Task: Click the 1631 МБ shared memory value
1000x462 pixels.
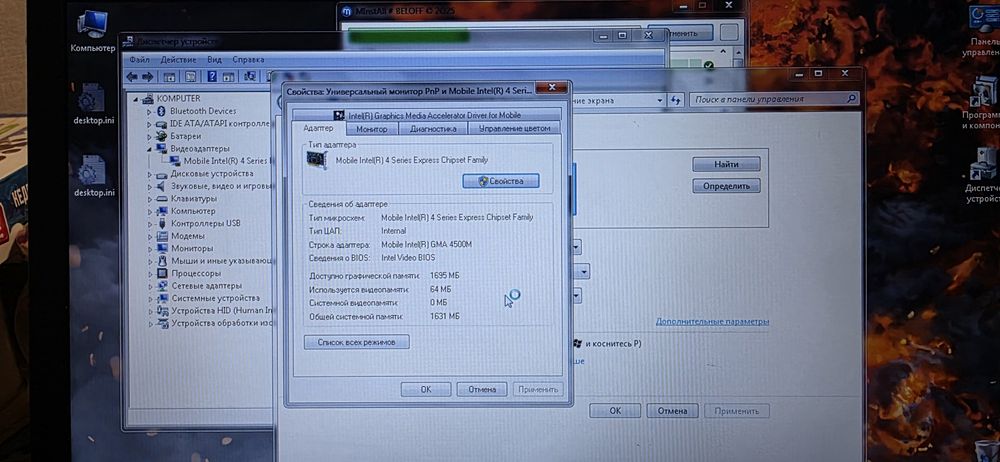Action: pos(445,317)
